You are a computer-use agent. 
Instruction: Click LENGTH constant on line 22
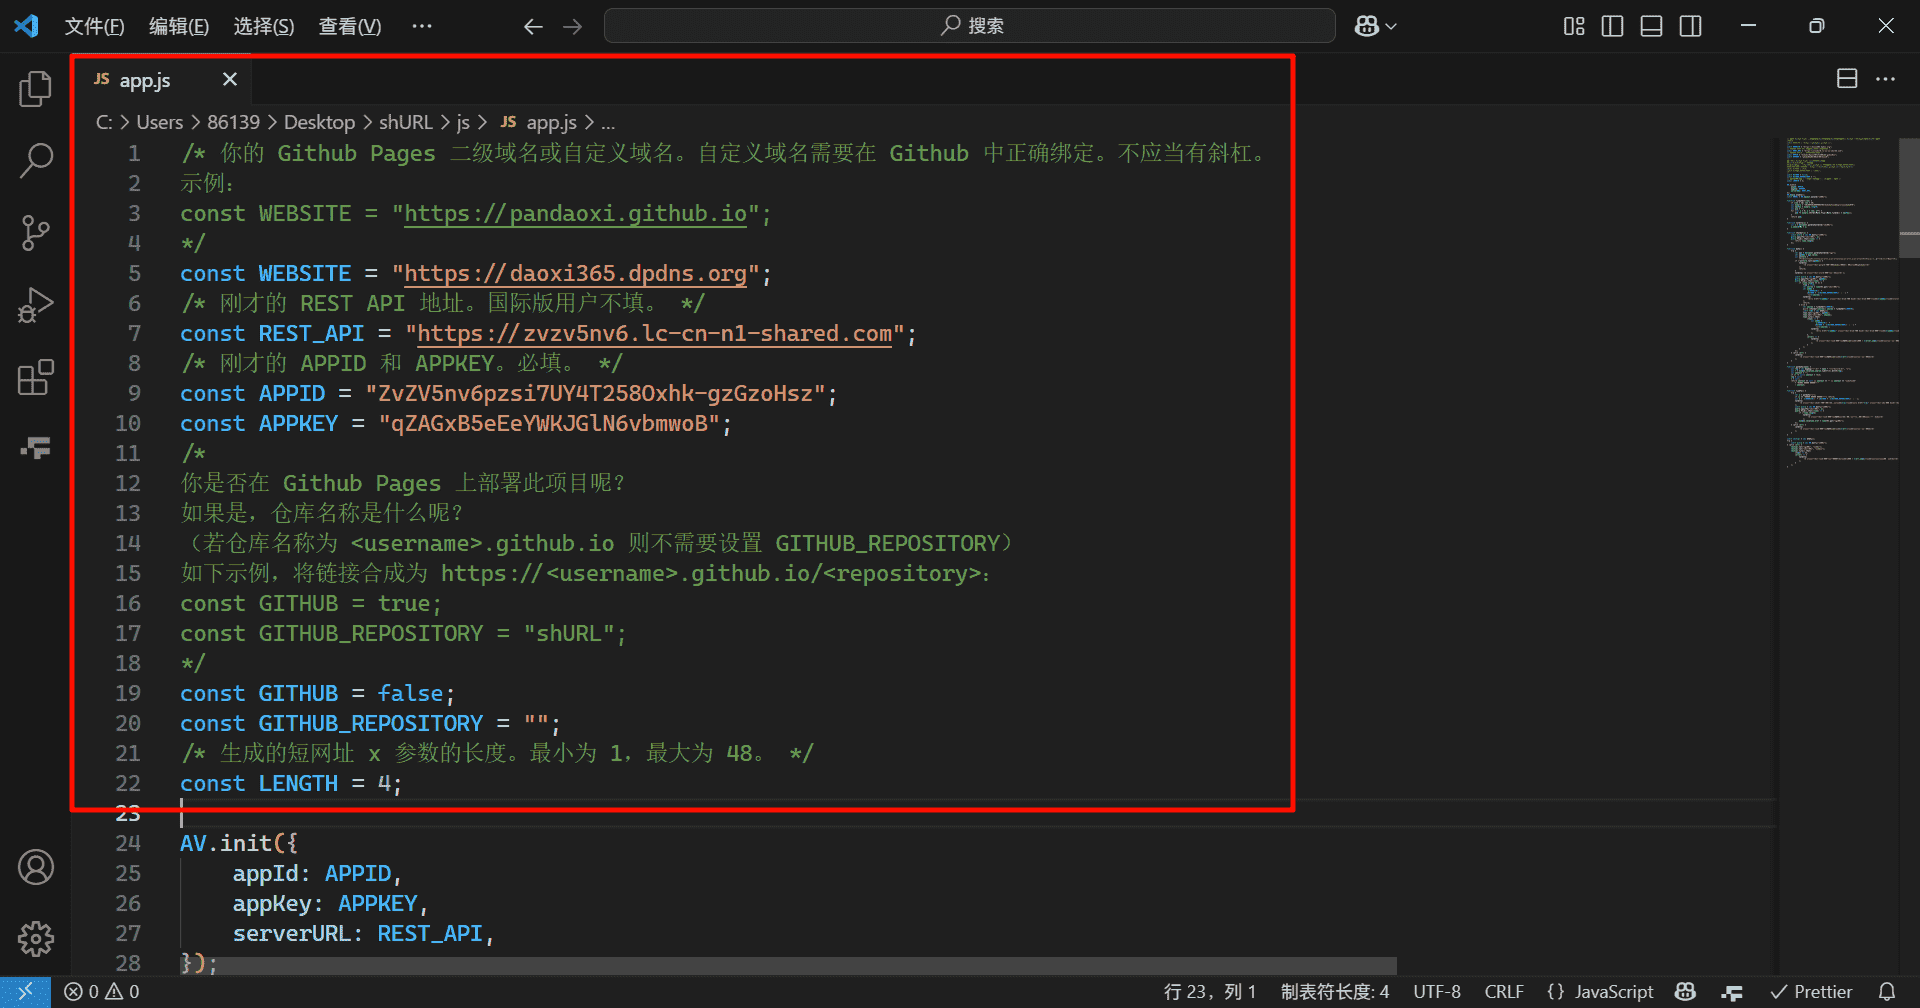[298, 784]
